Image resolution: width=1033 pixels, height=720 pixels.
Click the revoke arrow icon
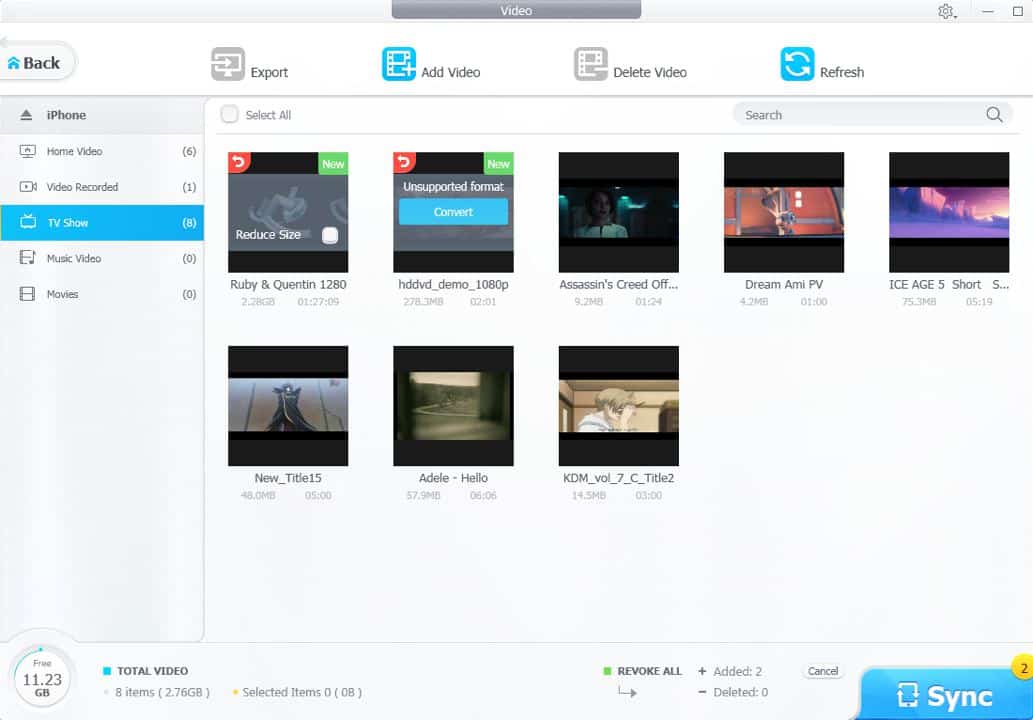pyautogui.click(x=627, y=692)
